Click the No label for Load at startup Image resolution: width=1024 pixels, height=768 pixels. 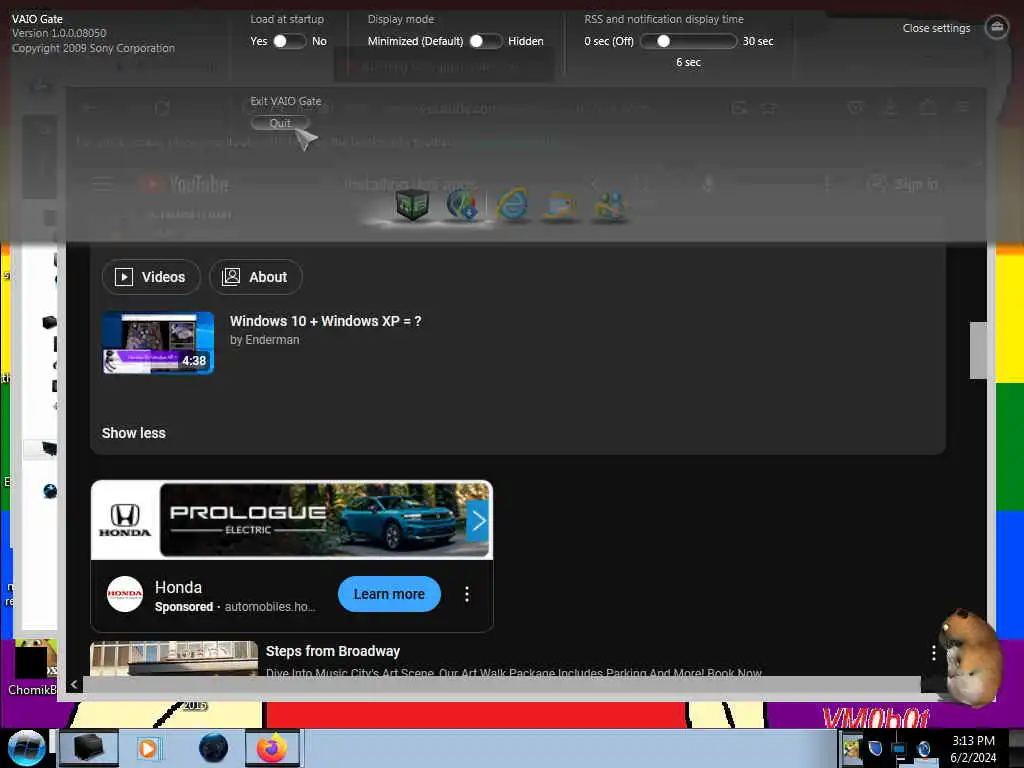click(319, 41)
